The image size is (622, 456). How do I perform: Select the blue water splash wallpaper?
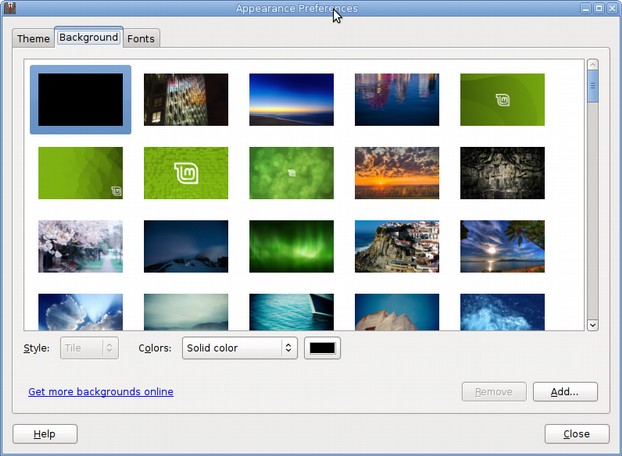[x=503, y=312]
